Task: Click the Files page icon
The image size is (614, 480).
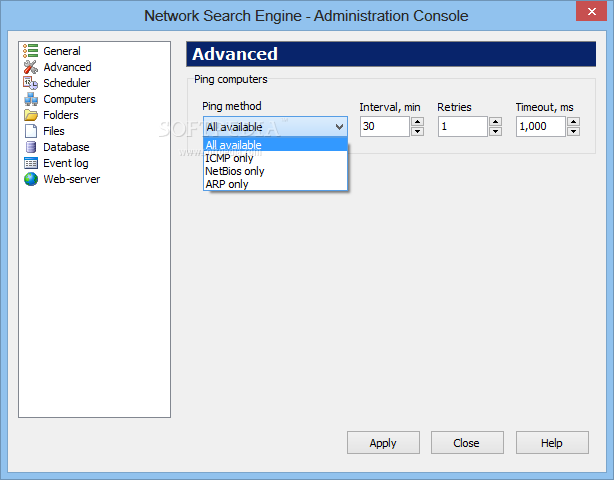Action: [31, 131]
